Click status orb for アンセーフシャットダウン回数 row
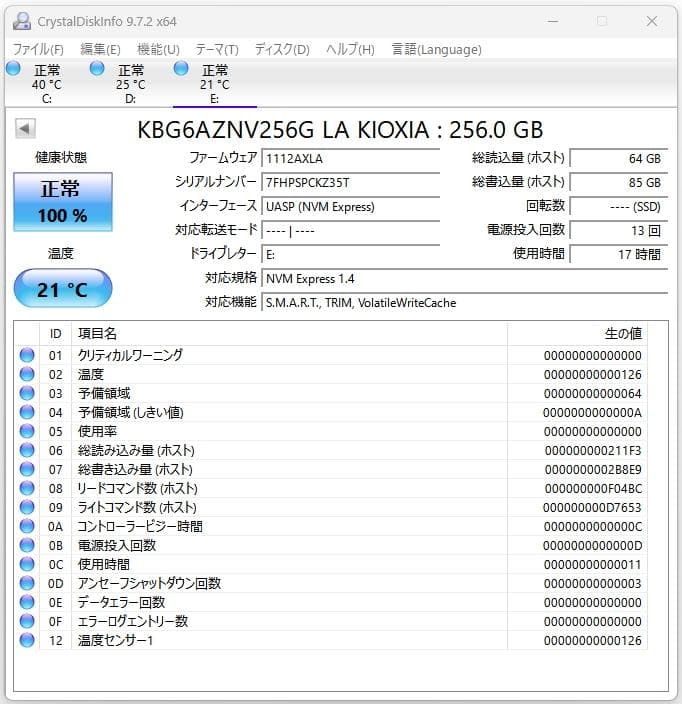The height and width of the screenshot is (704, 682). (27, 583)
